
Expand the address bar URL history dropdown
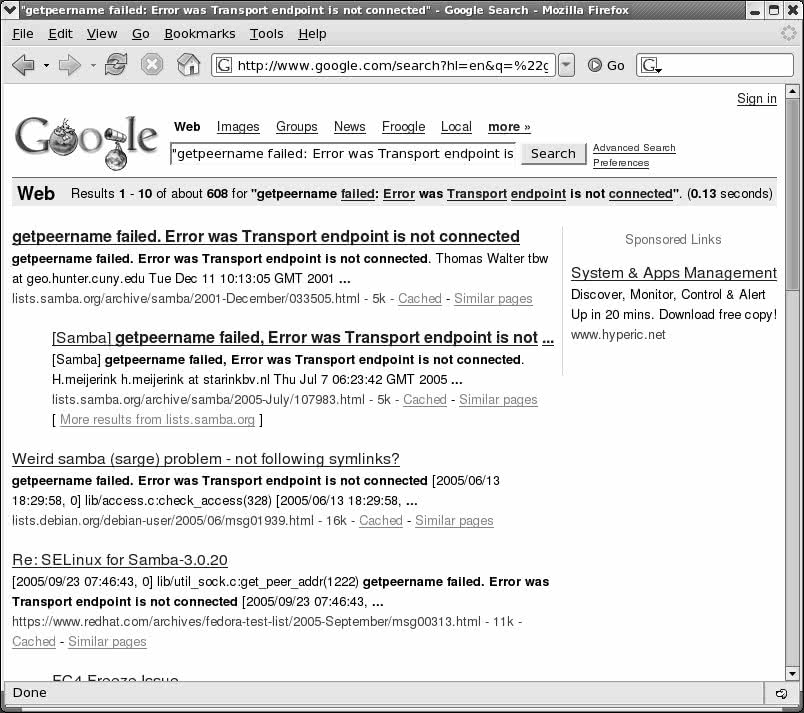click(566, 65)
